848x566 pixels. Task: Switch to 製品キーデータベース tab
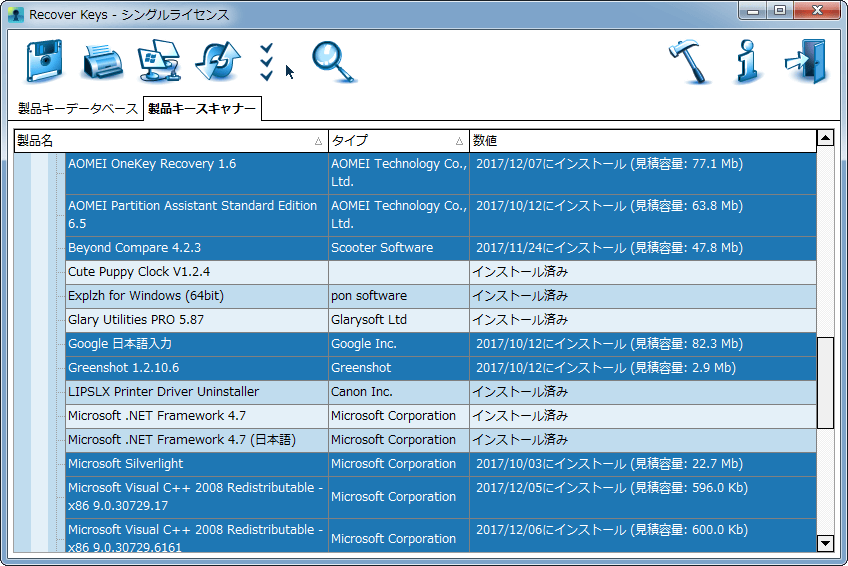coord(77,109)
